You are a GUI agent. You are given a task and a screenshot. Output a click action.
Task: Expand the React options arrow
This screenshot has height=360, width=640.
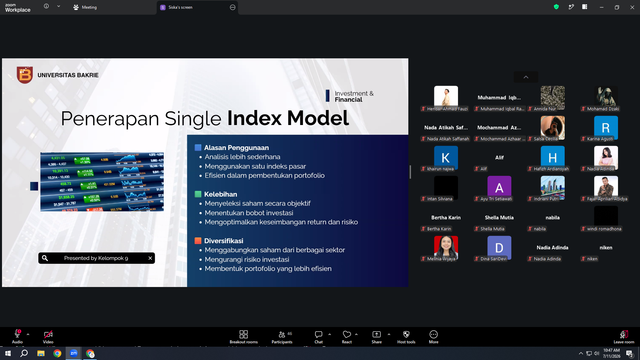point(356,334)
